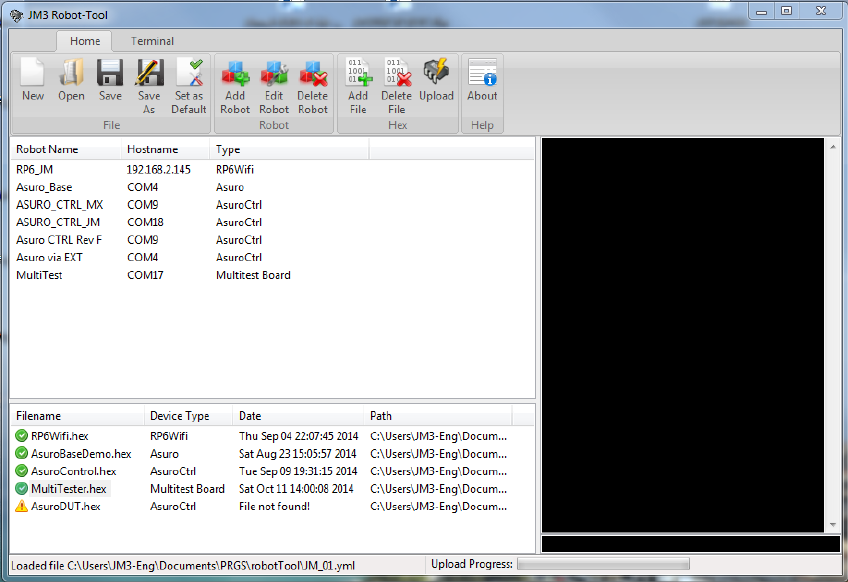Viewport: 848px width, 582px height.
Task: Click green check icon beside RP6Wifi.hex
Action: pos(21,436)
